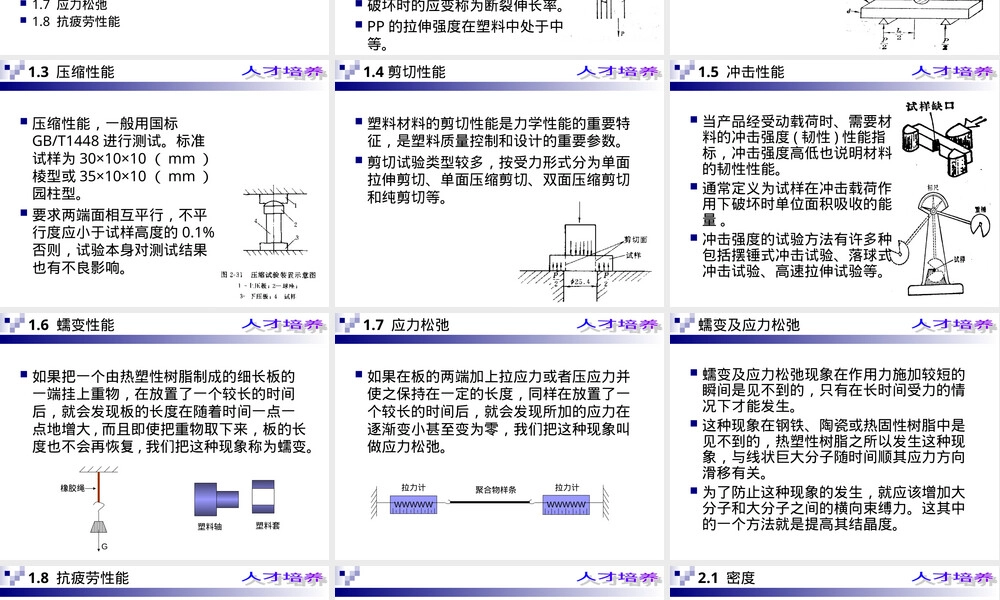Click the '1.8 抗疲劳性能' outline bullet item
The height and width of the screenshot is (600, 1000).
(76, 22)
